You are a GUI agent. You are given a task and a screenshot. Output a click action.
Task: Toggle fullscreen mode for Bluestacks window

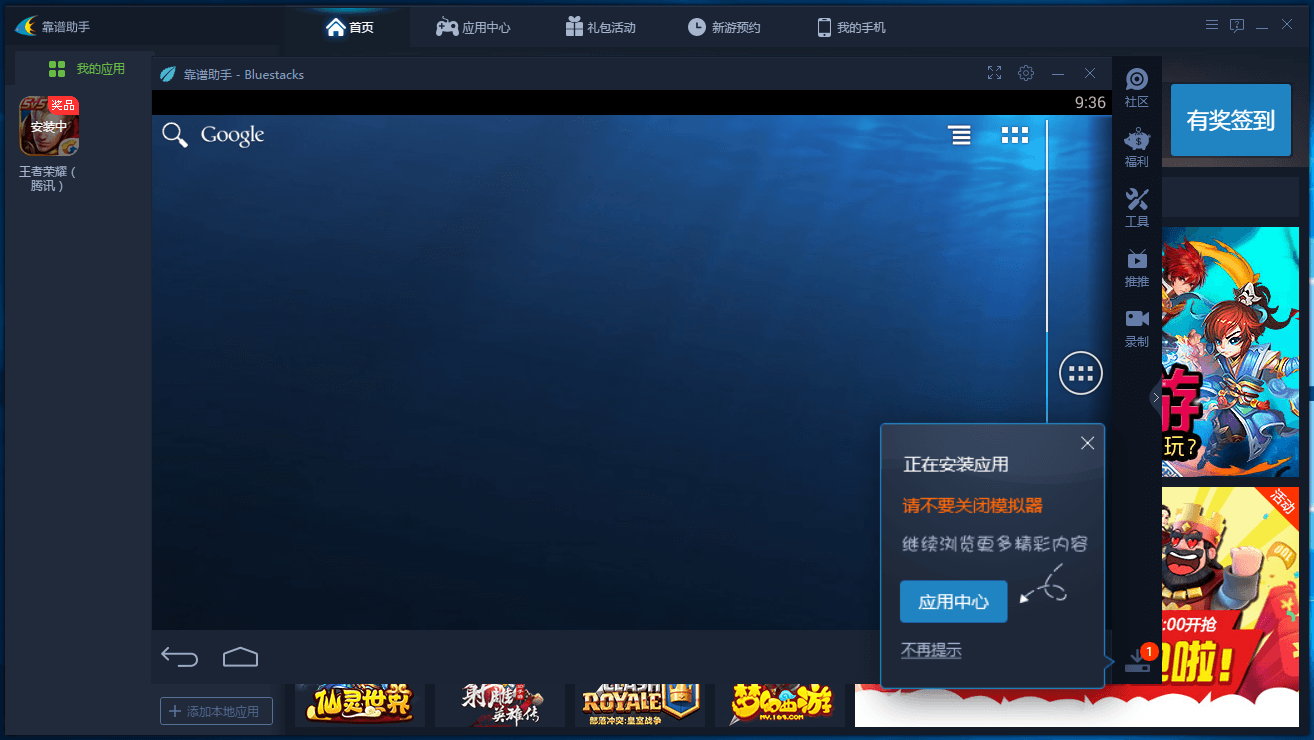coord(994,73)
